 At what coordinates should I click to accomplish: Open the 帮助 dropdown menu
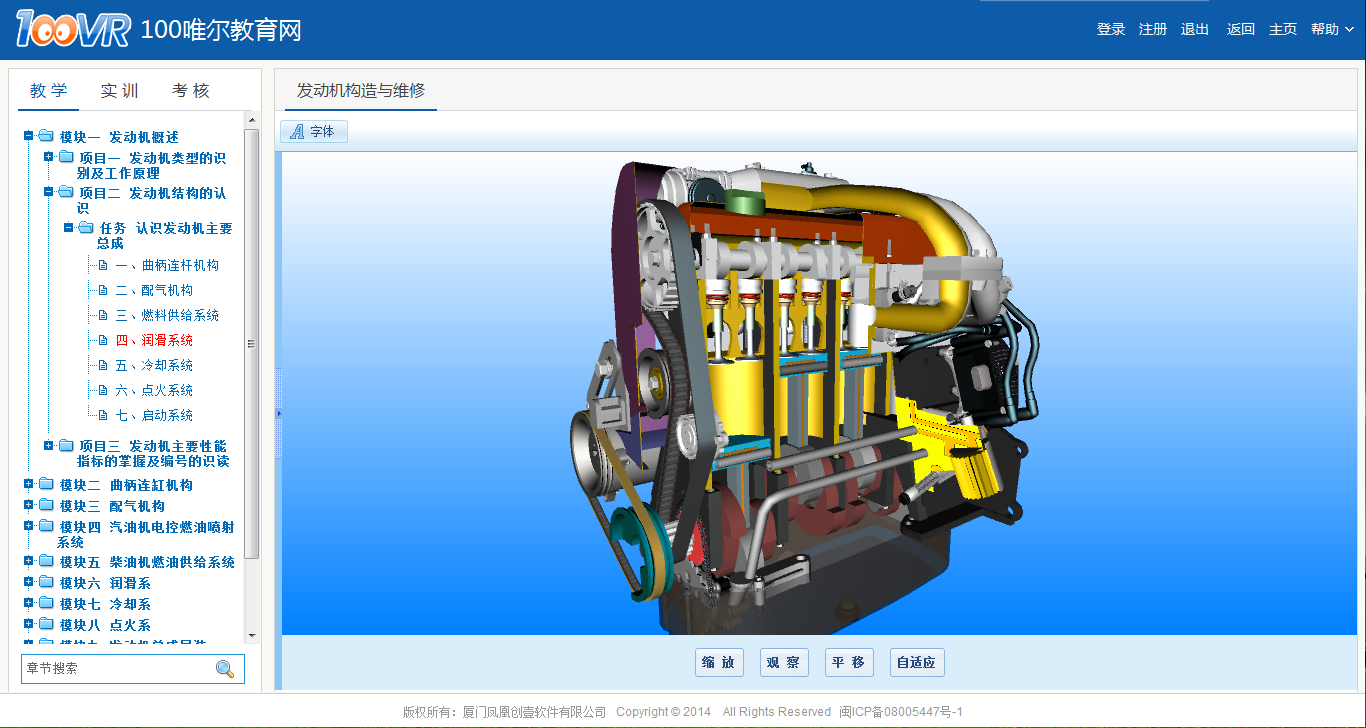point(1332,30)
